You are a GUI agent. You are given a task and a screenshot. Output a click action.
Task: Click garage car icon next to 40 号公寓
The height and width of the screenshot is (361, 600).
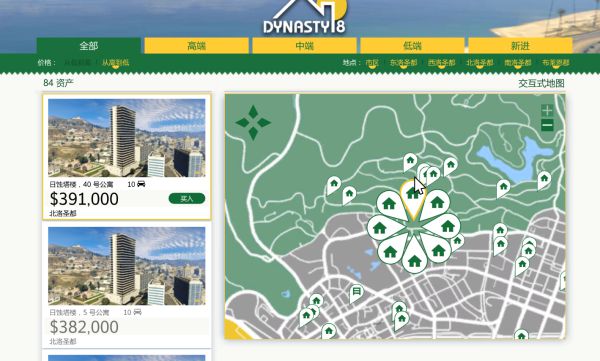(140, 184)
